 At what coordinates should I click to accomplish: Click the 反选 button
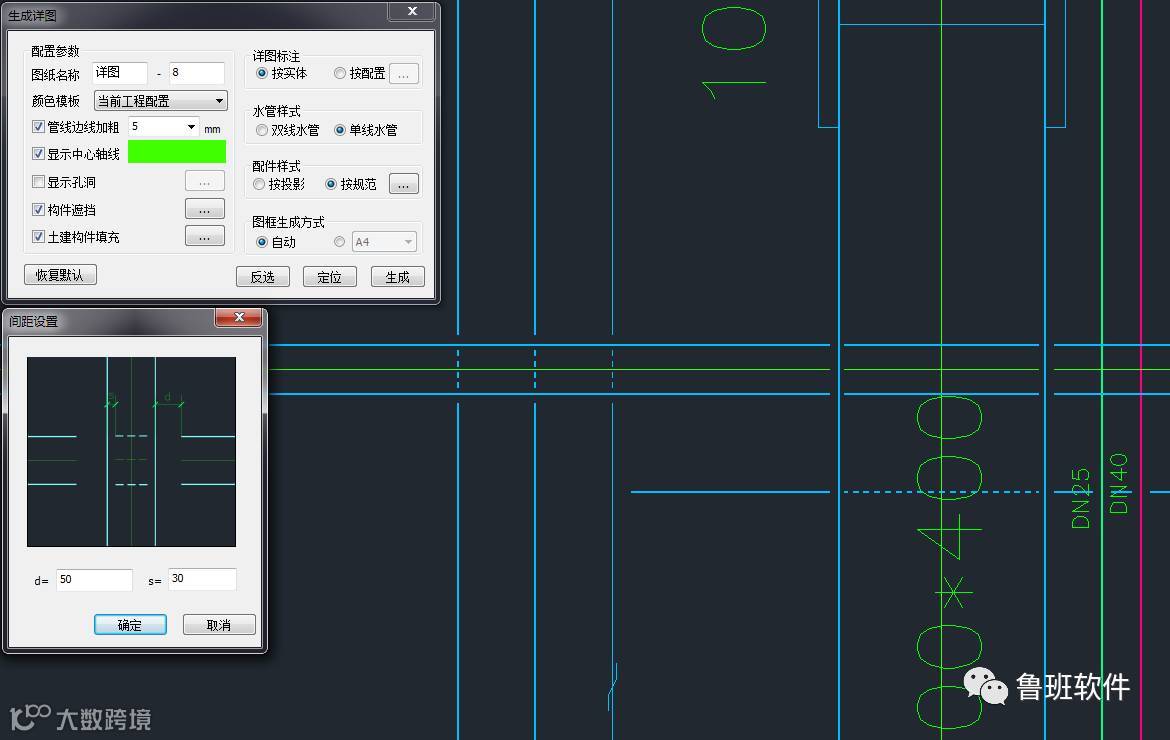point(263,277)
